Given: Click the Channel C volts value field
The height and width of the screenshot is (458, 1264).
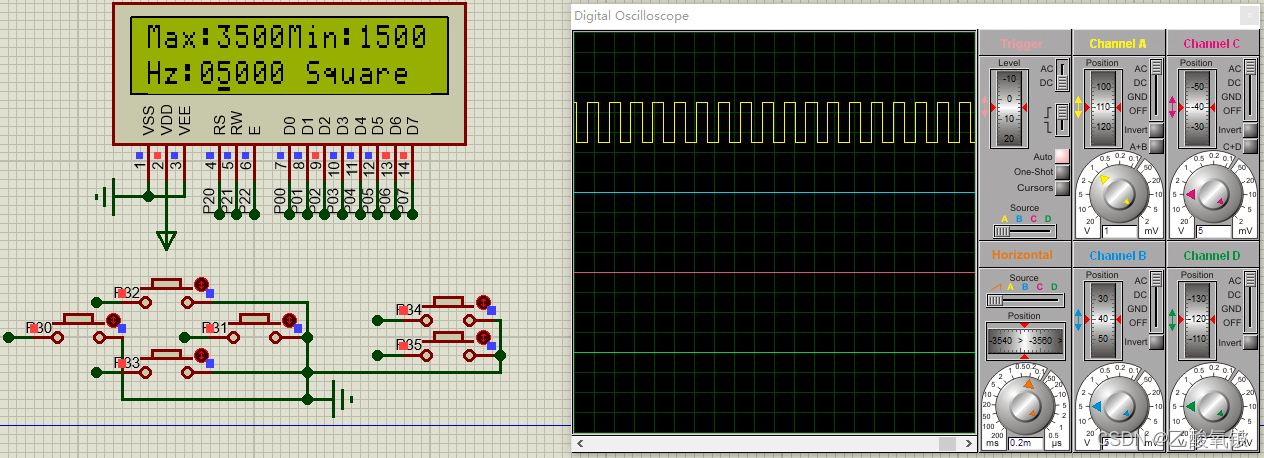Looking at the screenshot, I should pos(1213,231).
